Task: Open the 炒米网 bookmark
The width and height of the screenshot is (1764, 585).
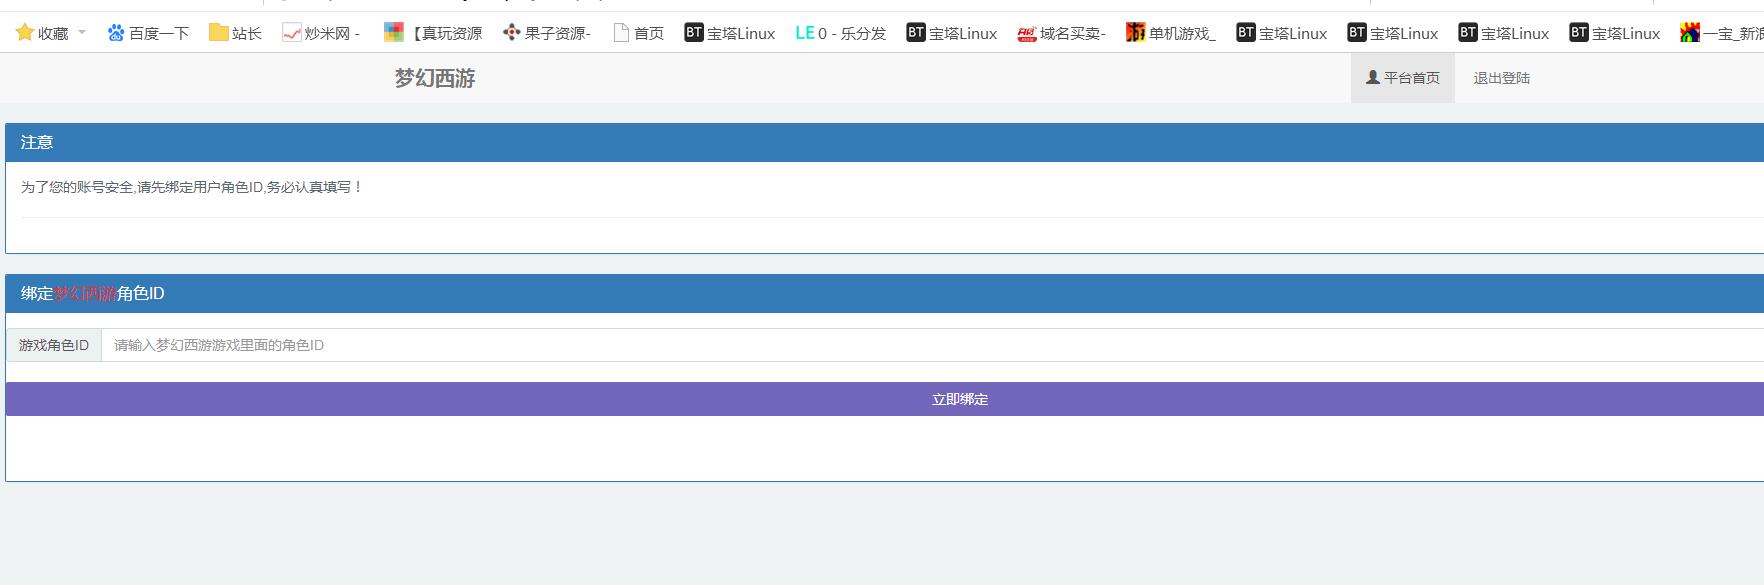Action: click(x=321, y=33)
